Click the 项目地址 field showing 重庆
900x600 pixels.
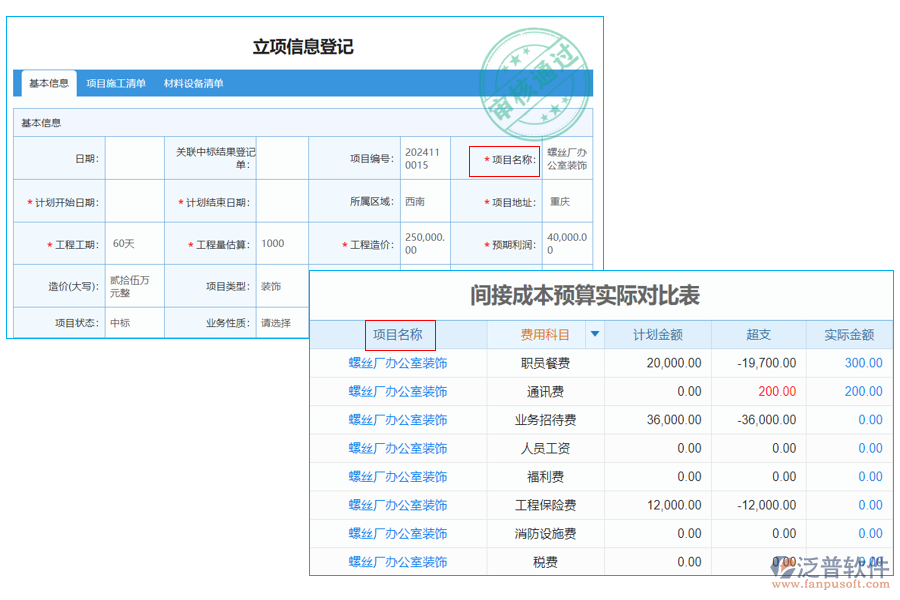pyautogui.click(x=568, y=201)
